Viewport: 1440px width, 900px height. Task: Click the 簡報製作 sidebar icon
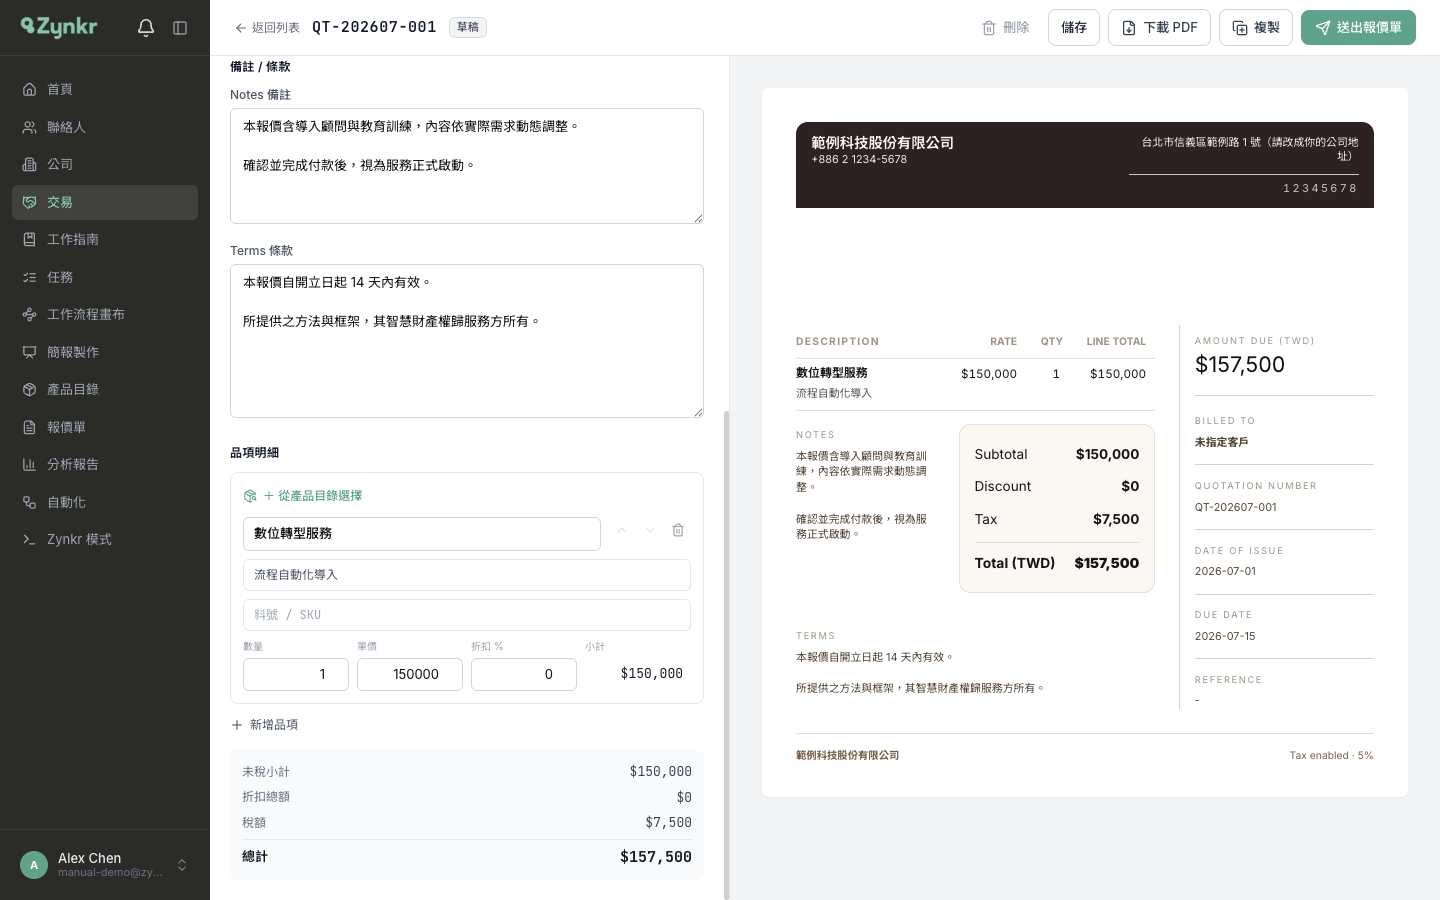pyautogui.click(x=30, y=352)
